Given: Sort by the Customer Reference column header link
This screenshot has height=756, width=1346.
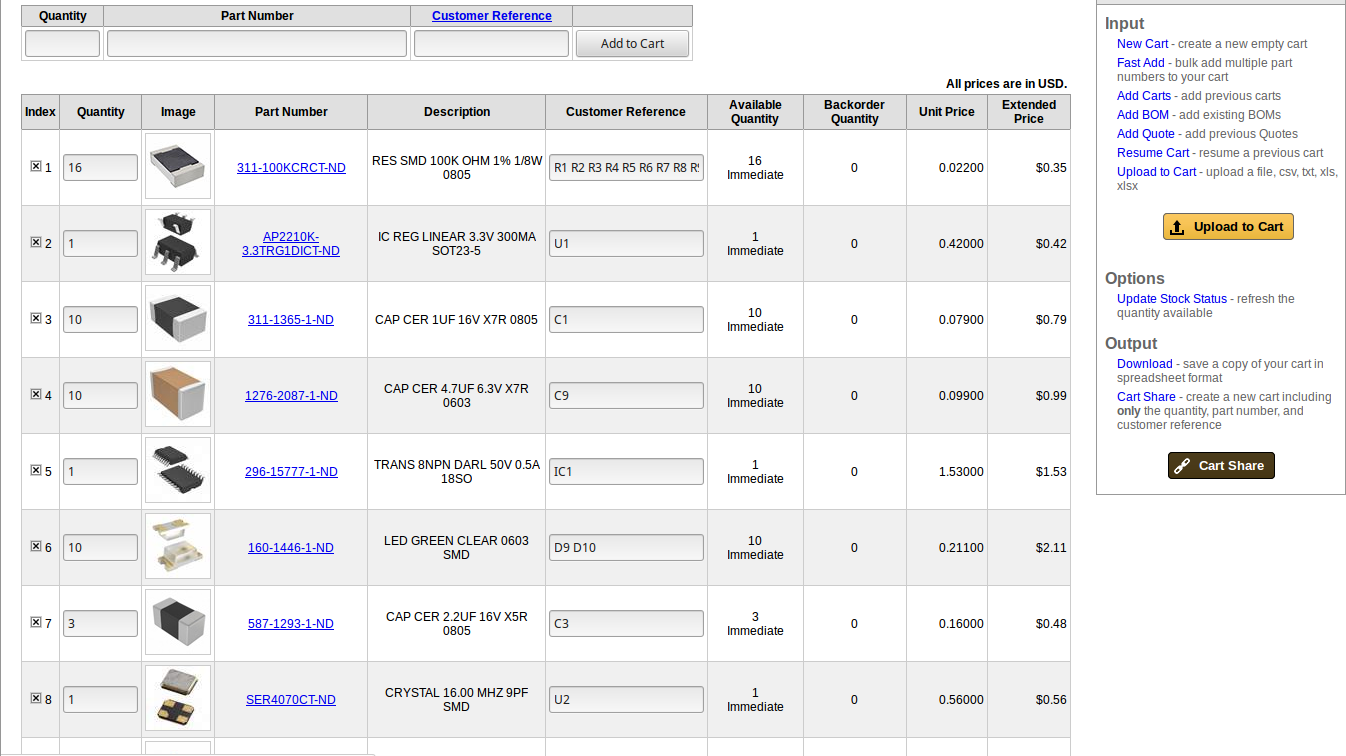Looking at the screenshot, I should tap(491, 15).
